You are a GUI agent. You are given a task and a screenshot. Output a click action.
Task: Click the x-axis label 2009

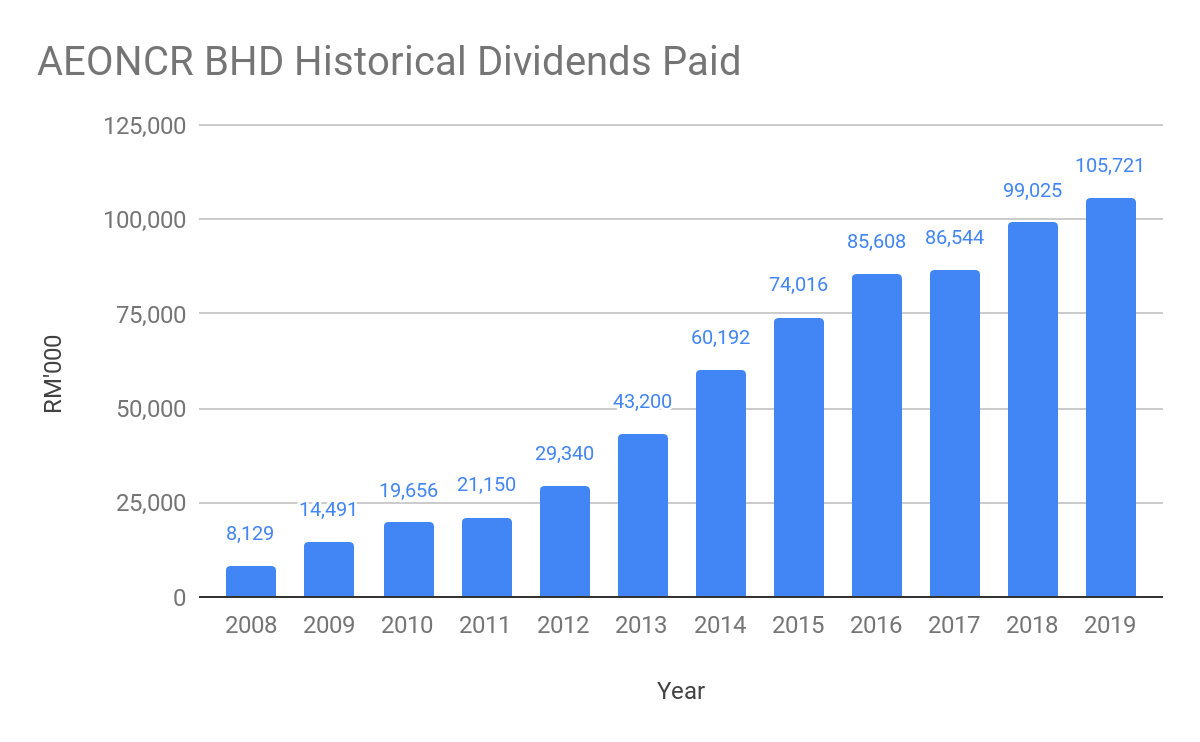tap(329, 626)
